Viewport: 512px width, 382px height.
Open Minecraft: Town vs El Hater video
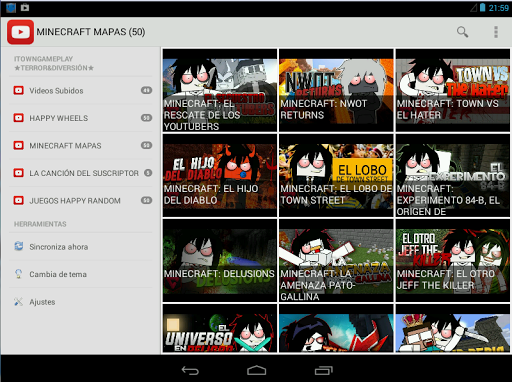coord(453,90)
